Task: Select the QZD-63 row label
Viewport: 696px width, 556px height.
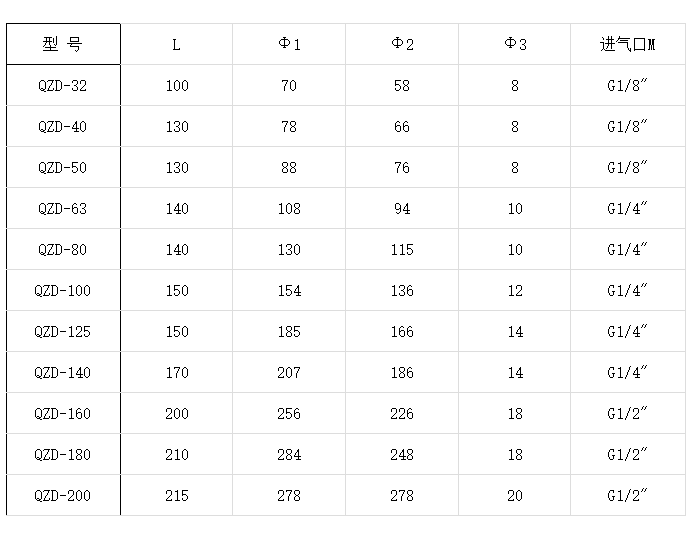Action: click(x=63, y=209)
